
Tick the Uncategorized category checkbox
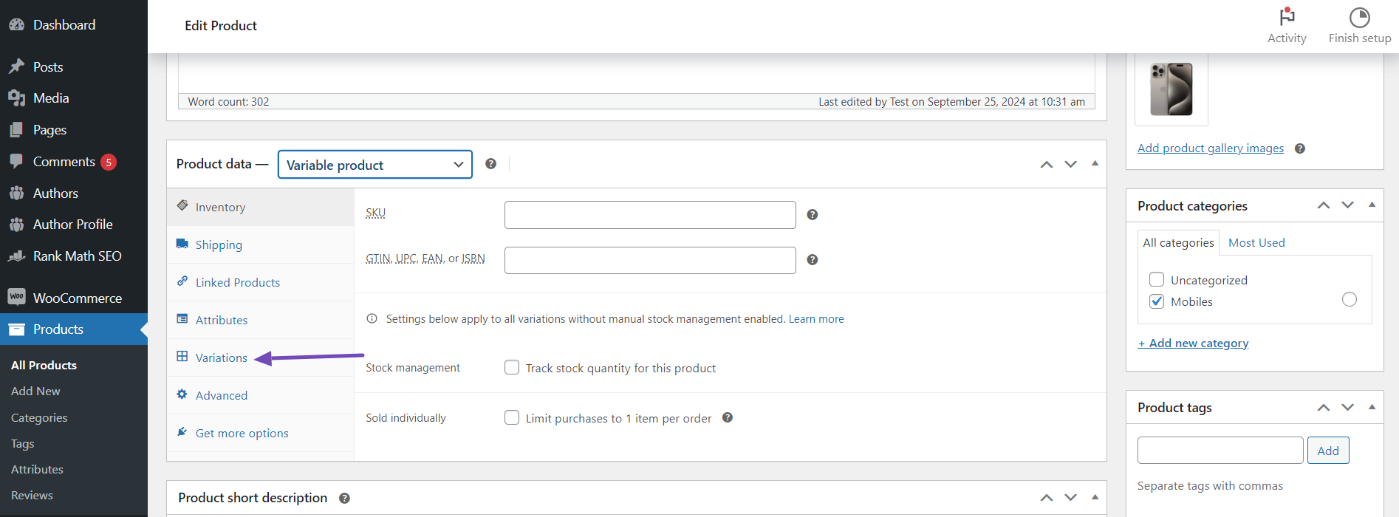coord(1157,280)
